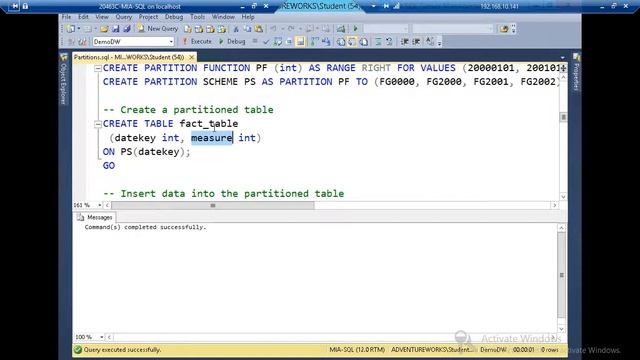The width and height of the screenshot is (640, 360).
Task: Click the Analysis Services MDX Query icon
Action: click(x=199, y=29)
